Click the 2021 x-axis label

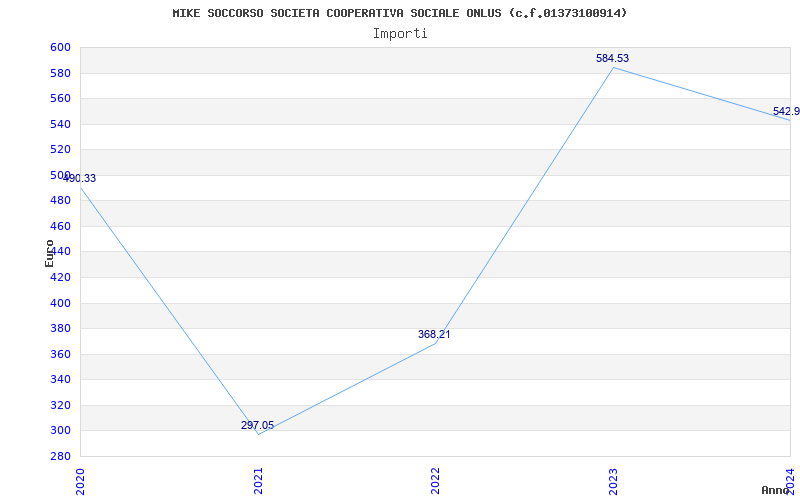pos(258,481)
